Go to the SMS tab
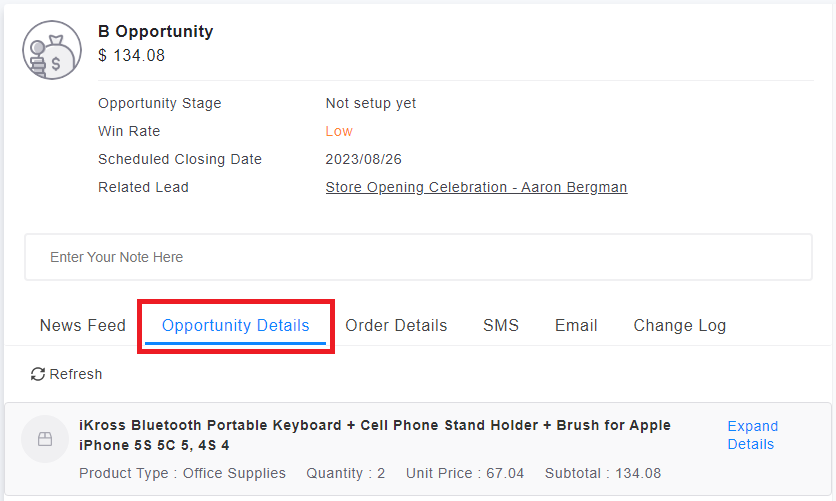Image resolution: width=836 pixels, height=501 pixels. coord(501,325)
